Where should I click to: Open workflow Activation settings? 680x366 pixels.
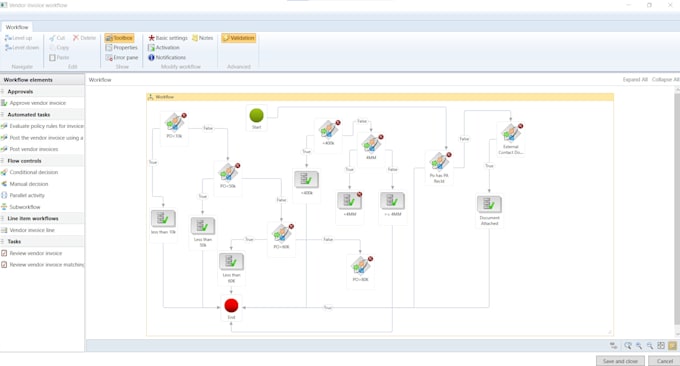(x=163, y=48)
